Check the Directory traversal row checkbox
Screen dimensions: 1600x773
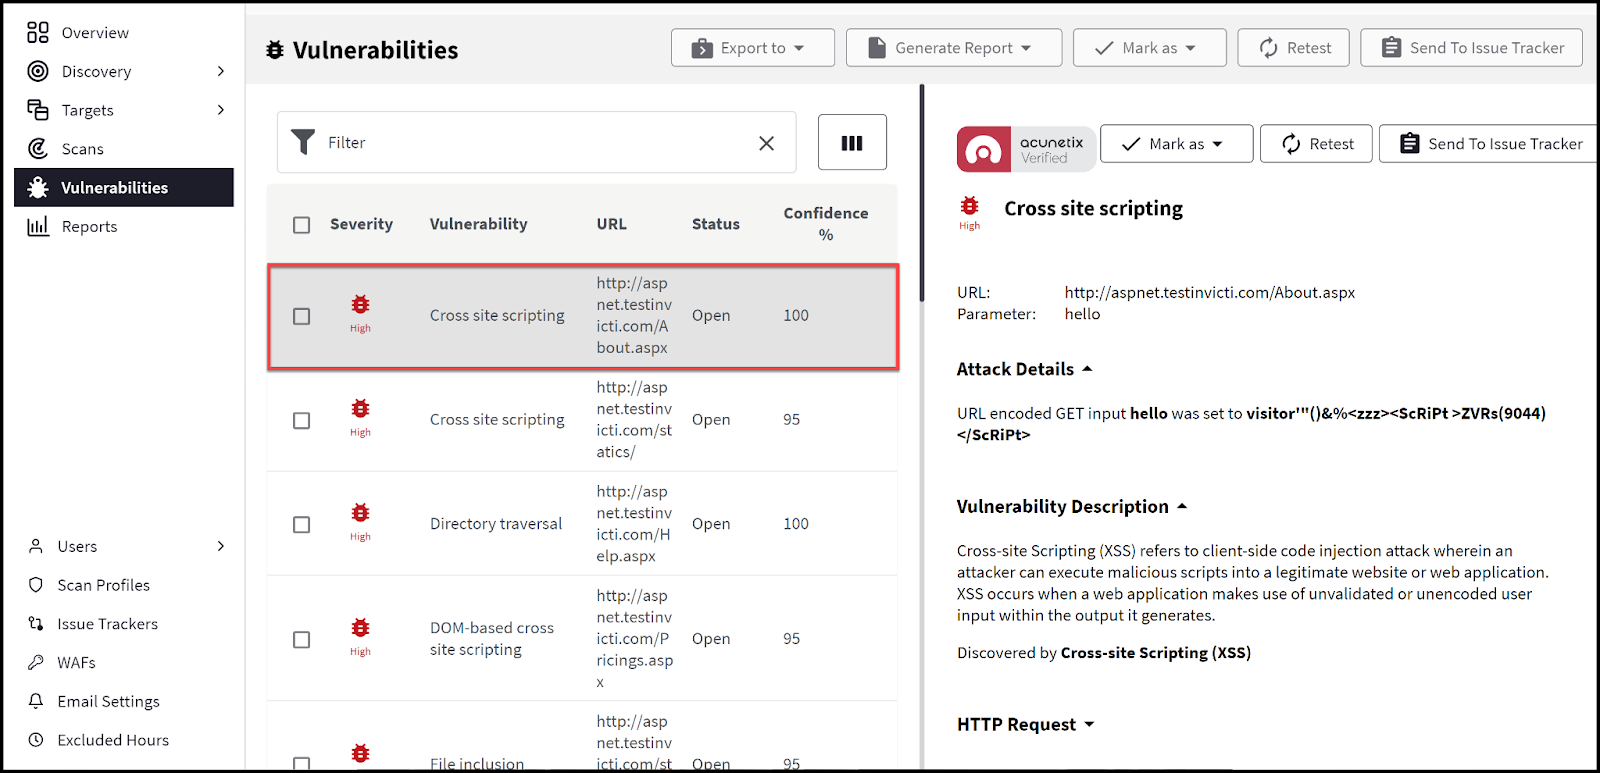click(302, 524)
